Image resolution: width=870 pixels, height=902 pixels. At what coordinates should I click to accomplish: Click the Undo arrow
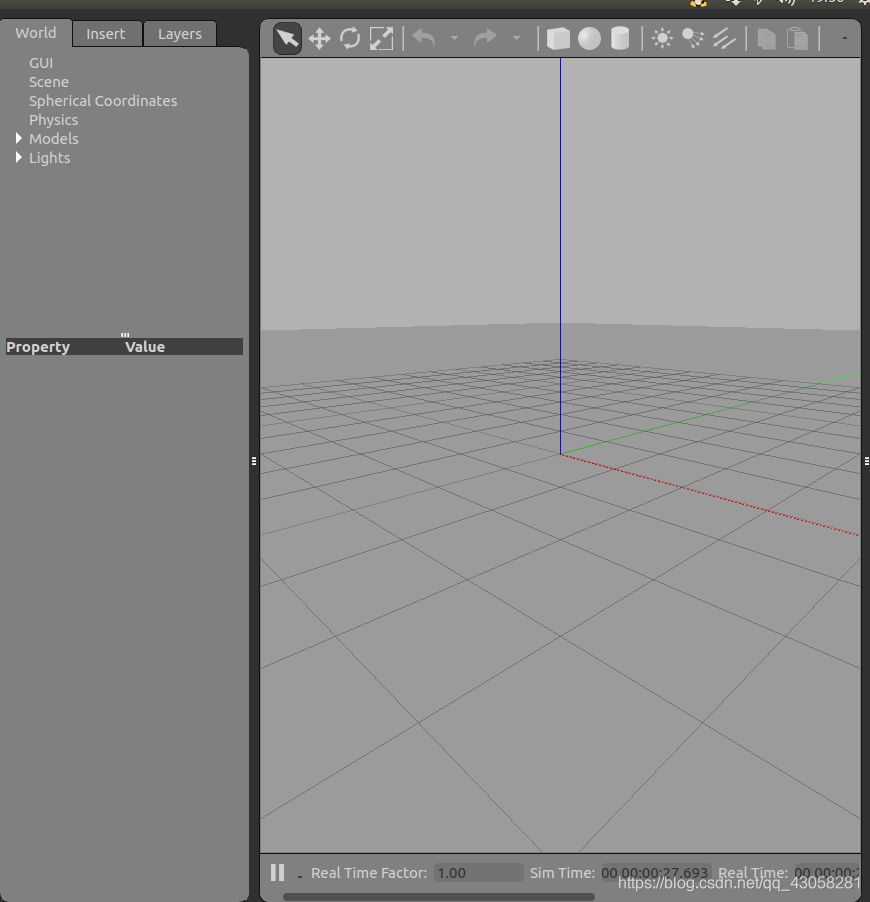point(424,39)
